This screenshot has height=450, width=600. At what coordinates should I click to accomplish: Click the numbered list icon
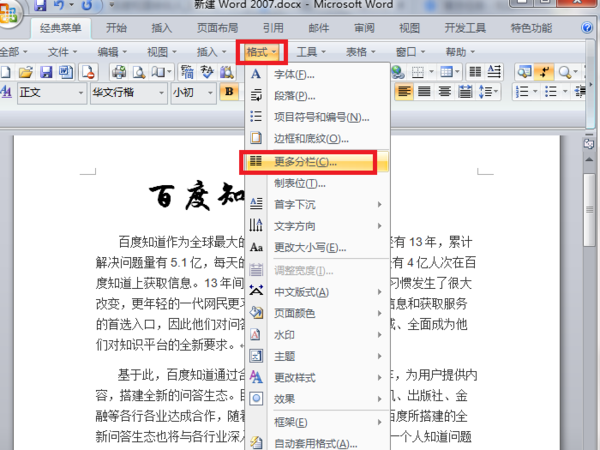(x=522, y=92)
